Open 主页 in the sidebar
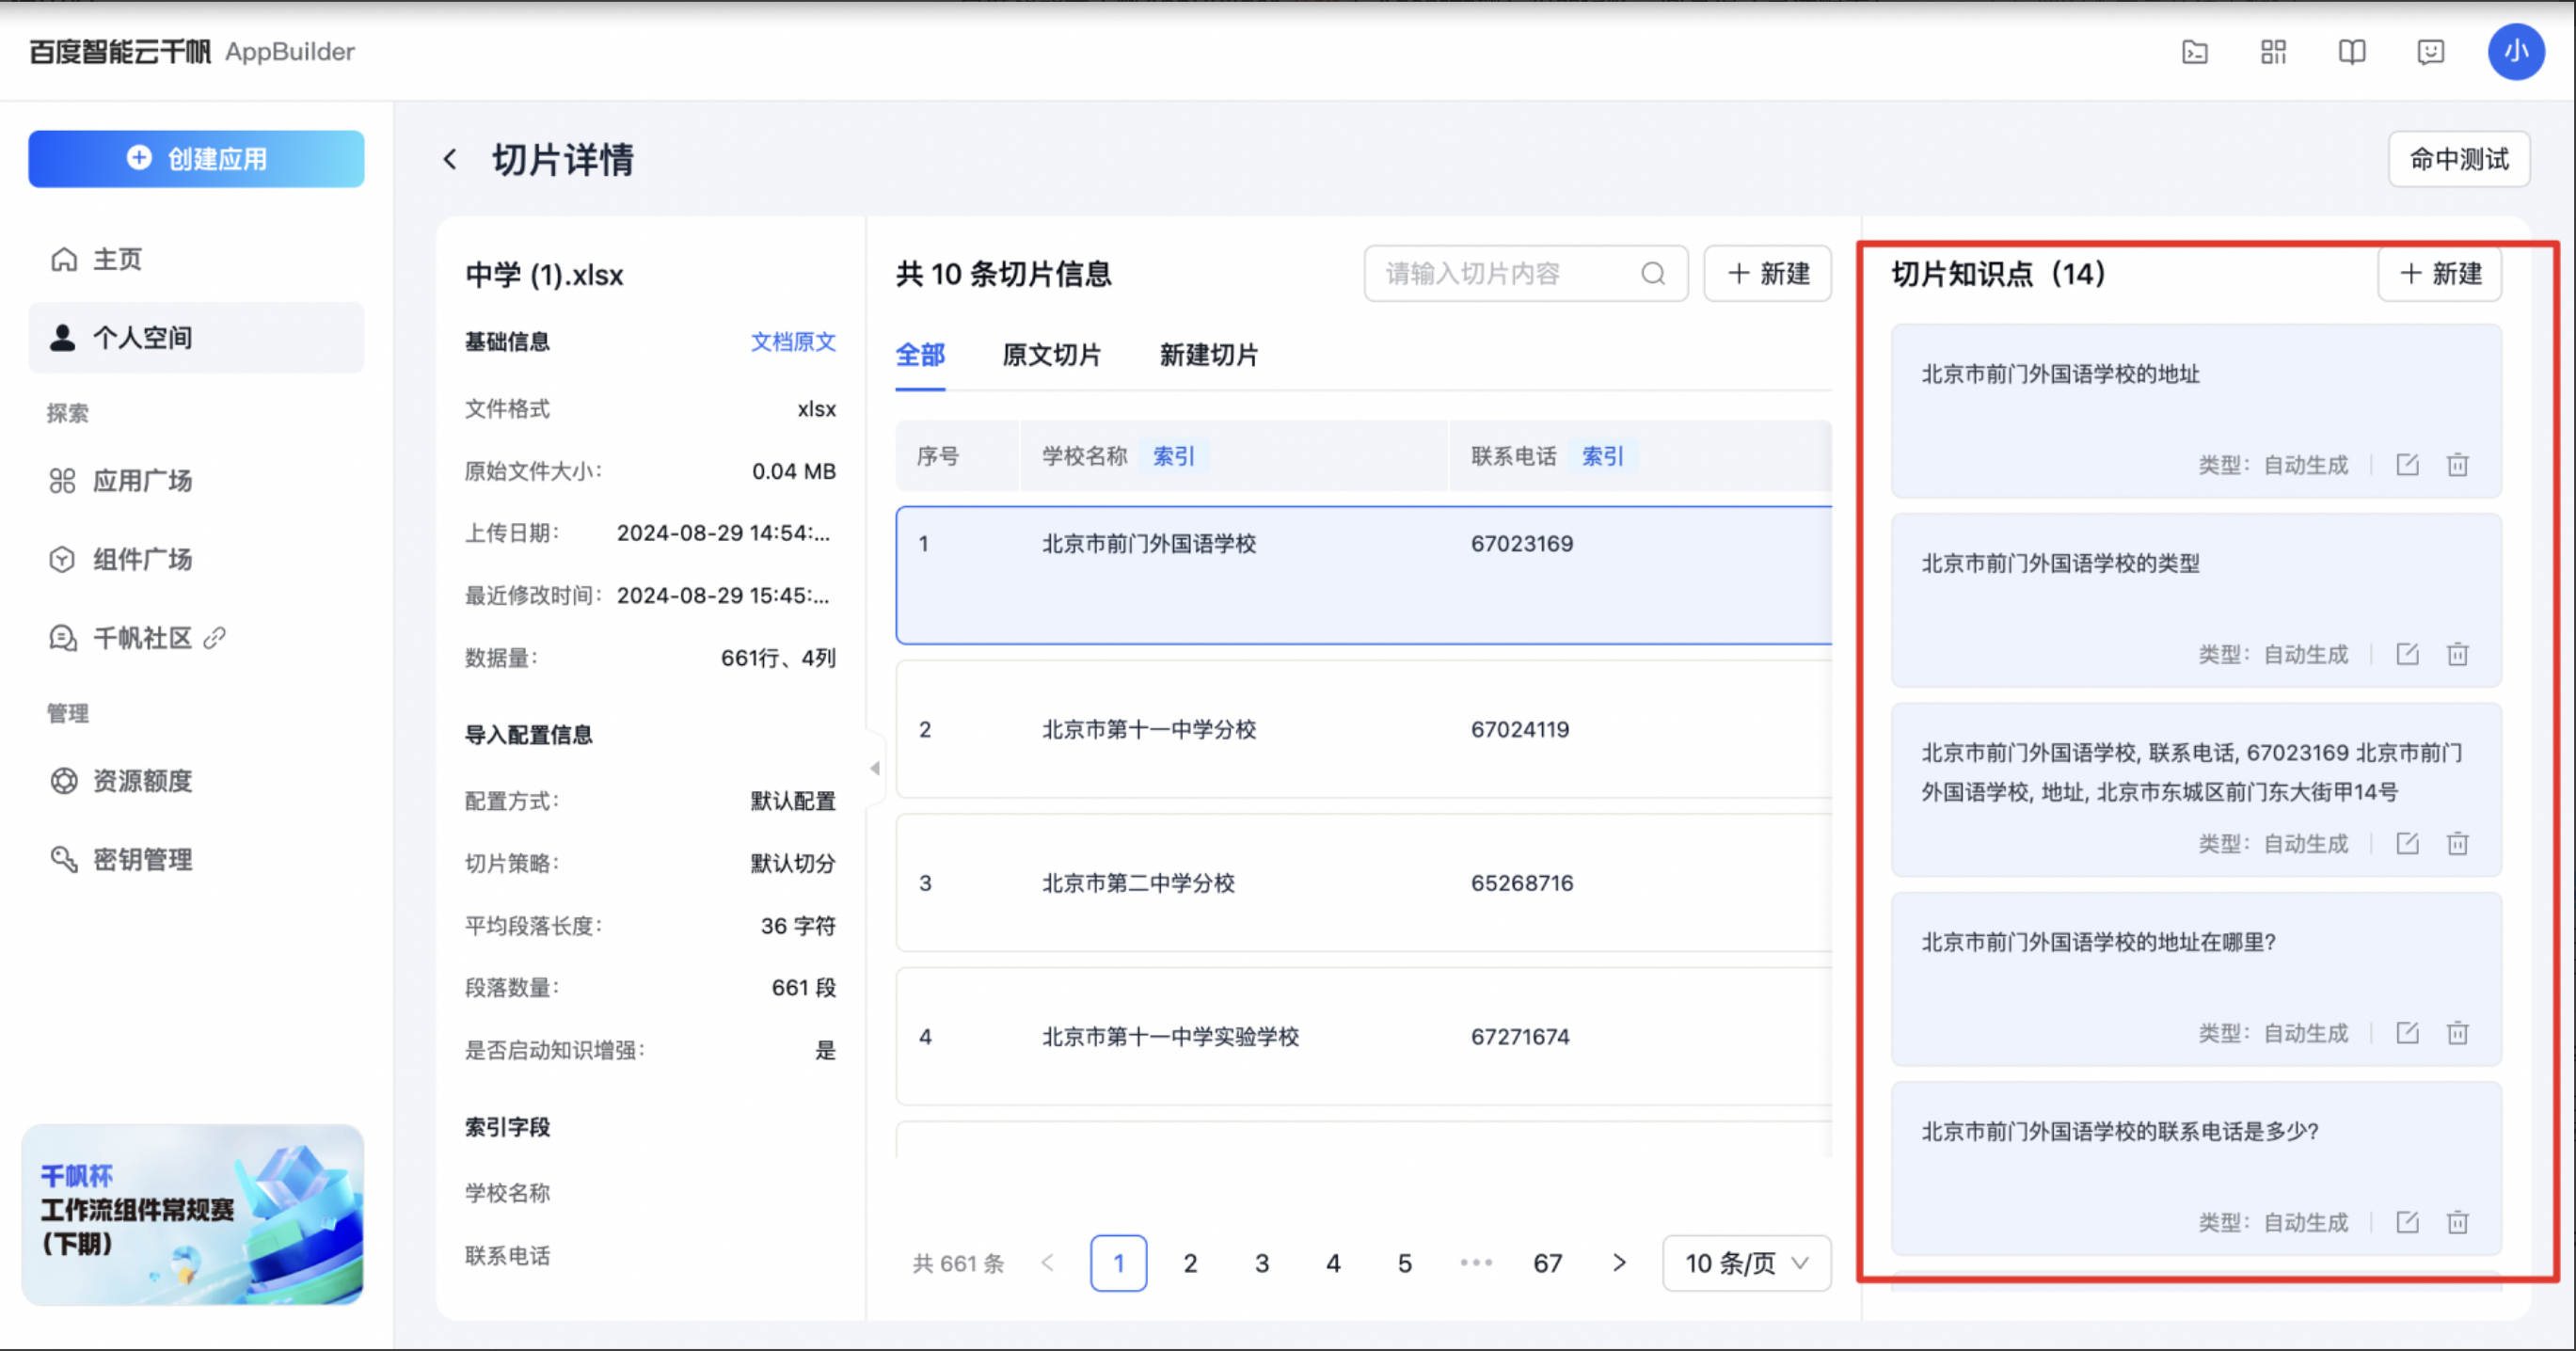The width and height of the screenshot is (2576, 1351). click(x=196, y=259)
